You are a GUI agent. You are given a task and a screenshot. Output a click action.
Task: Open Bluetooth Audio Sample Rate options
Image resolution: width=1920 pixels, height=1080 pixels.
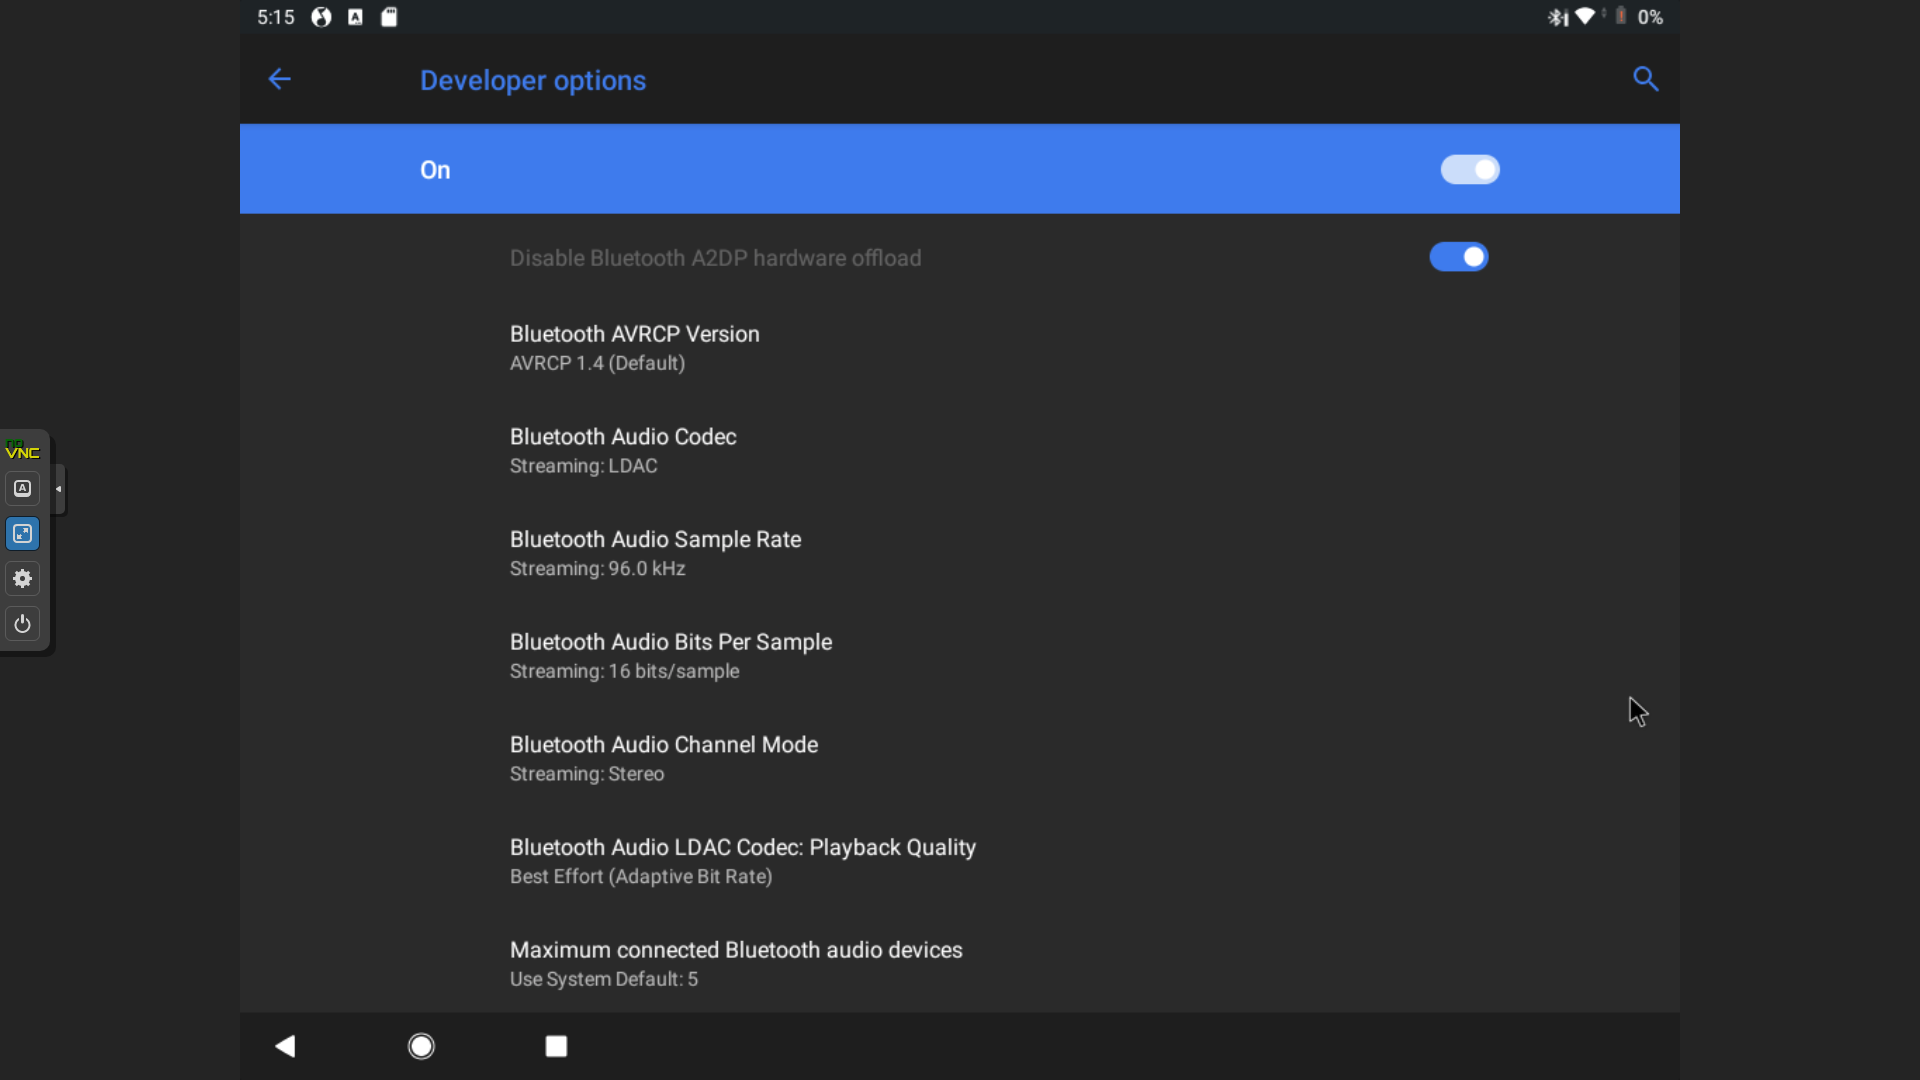(x=960, y=553)
